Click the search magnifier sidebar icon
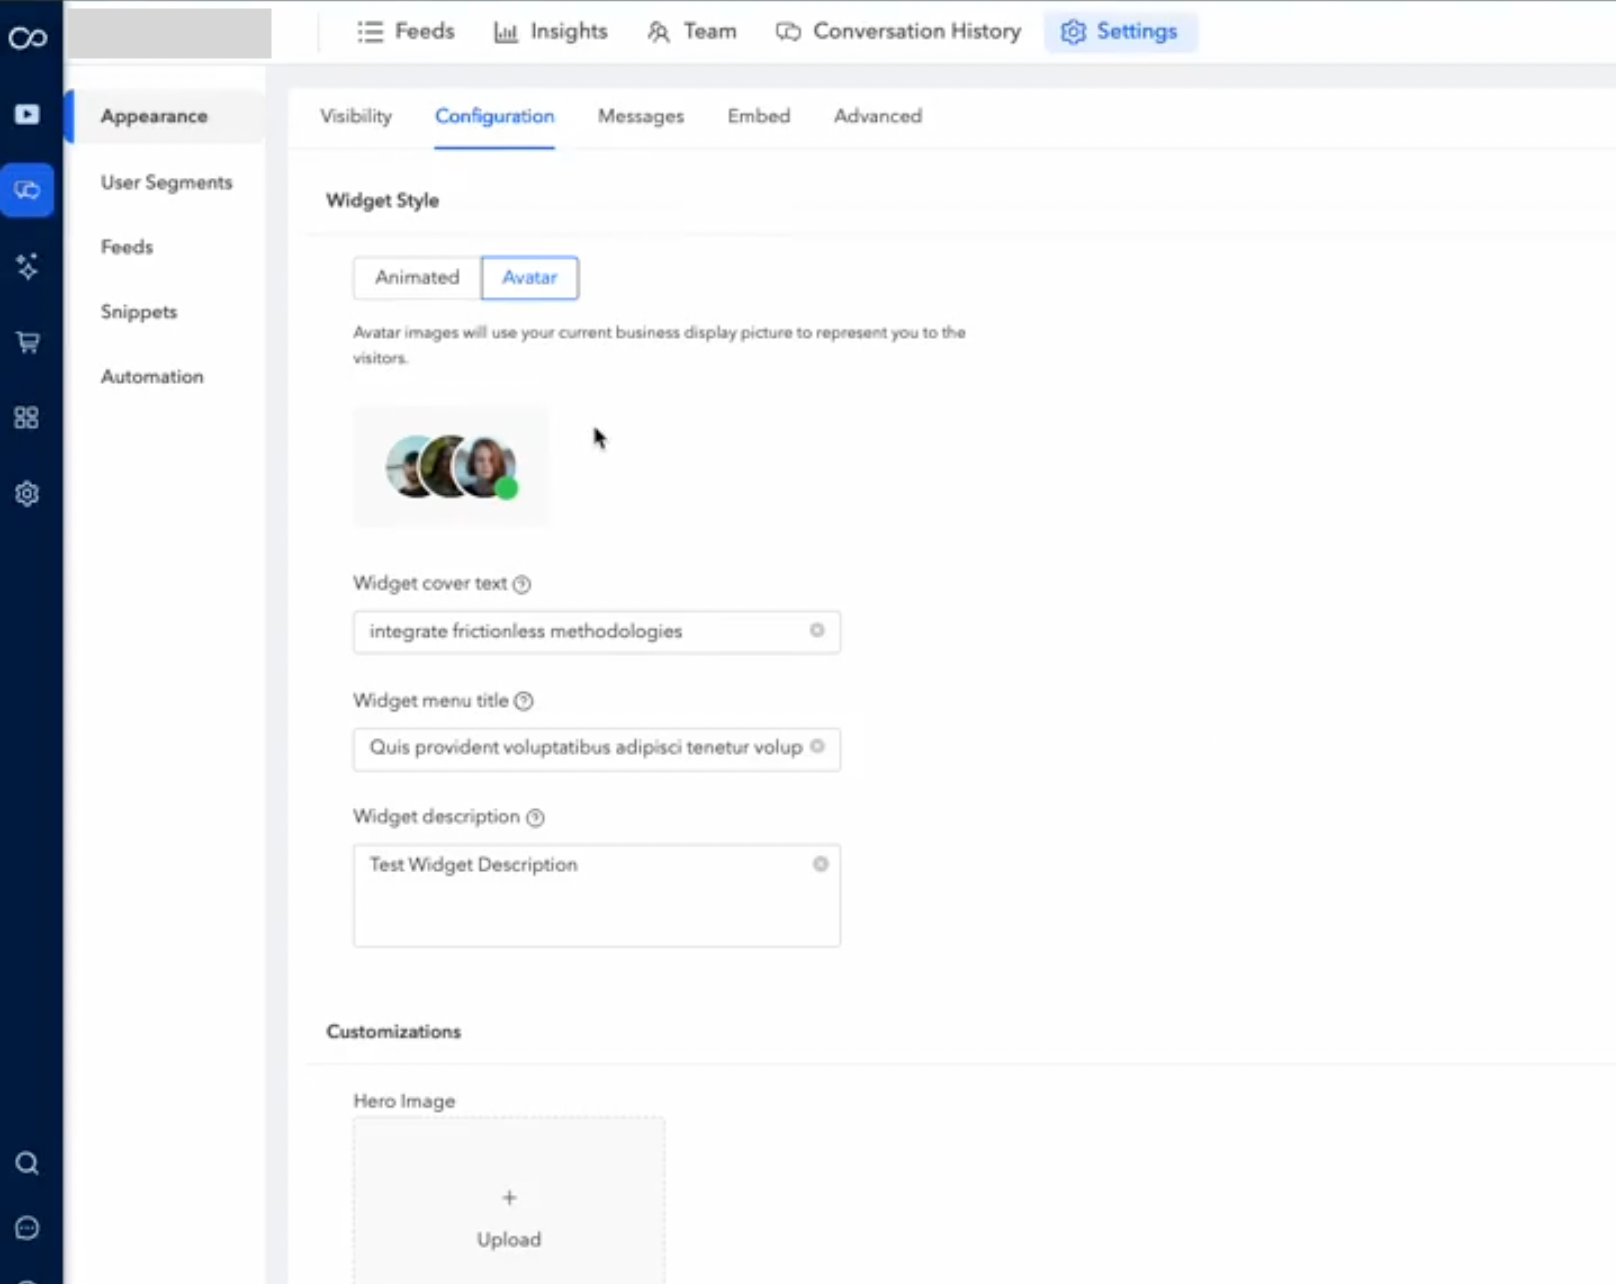 tap(27, 1163)
